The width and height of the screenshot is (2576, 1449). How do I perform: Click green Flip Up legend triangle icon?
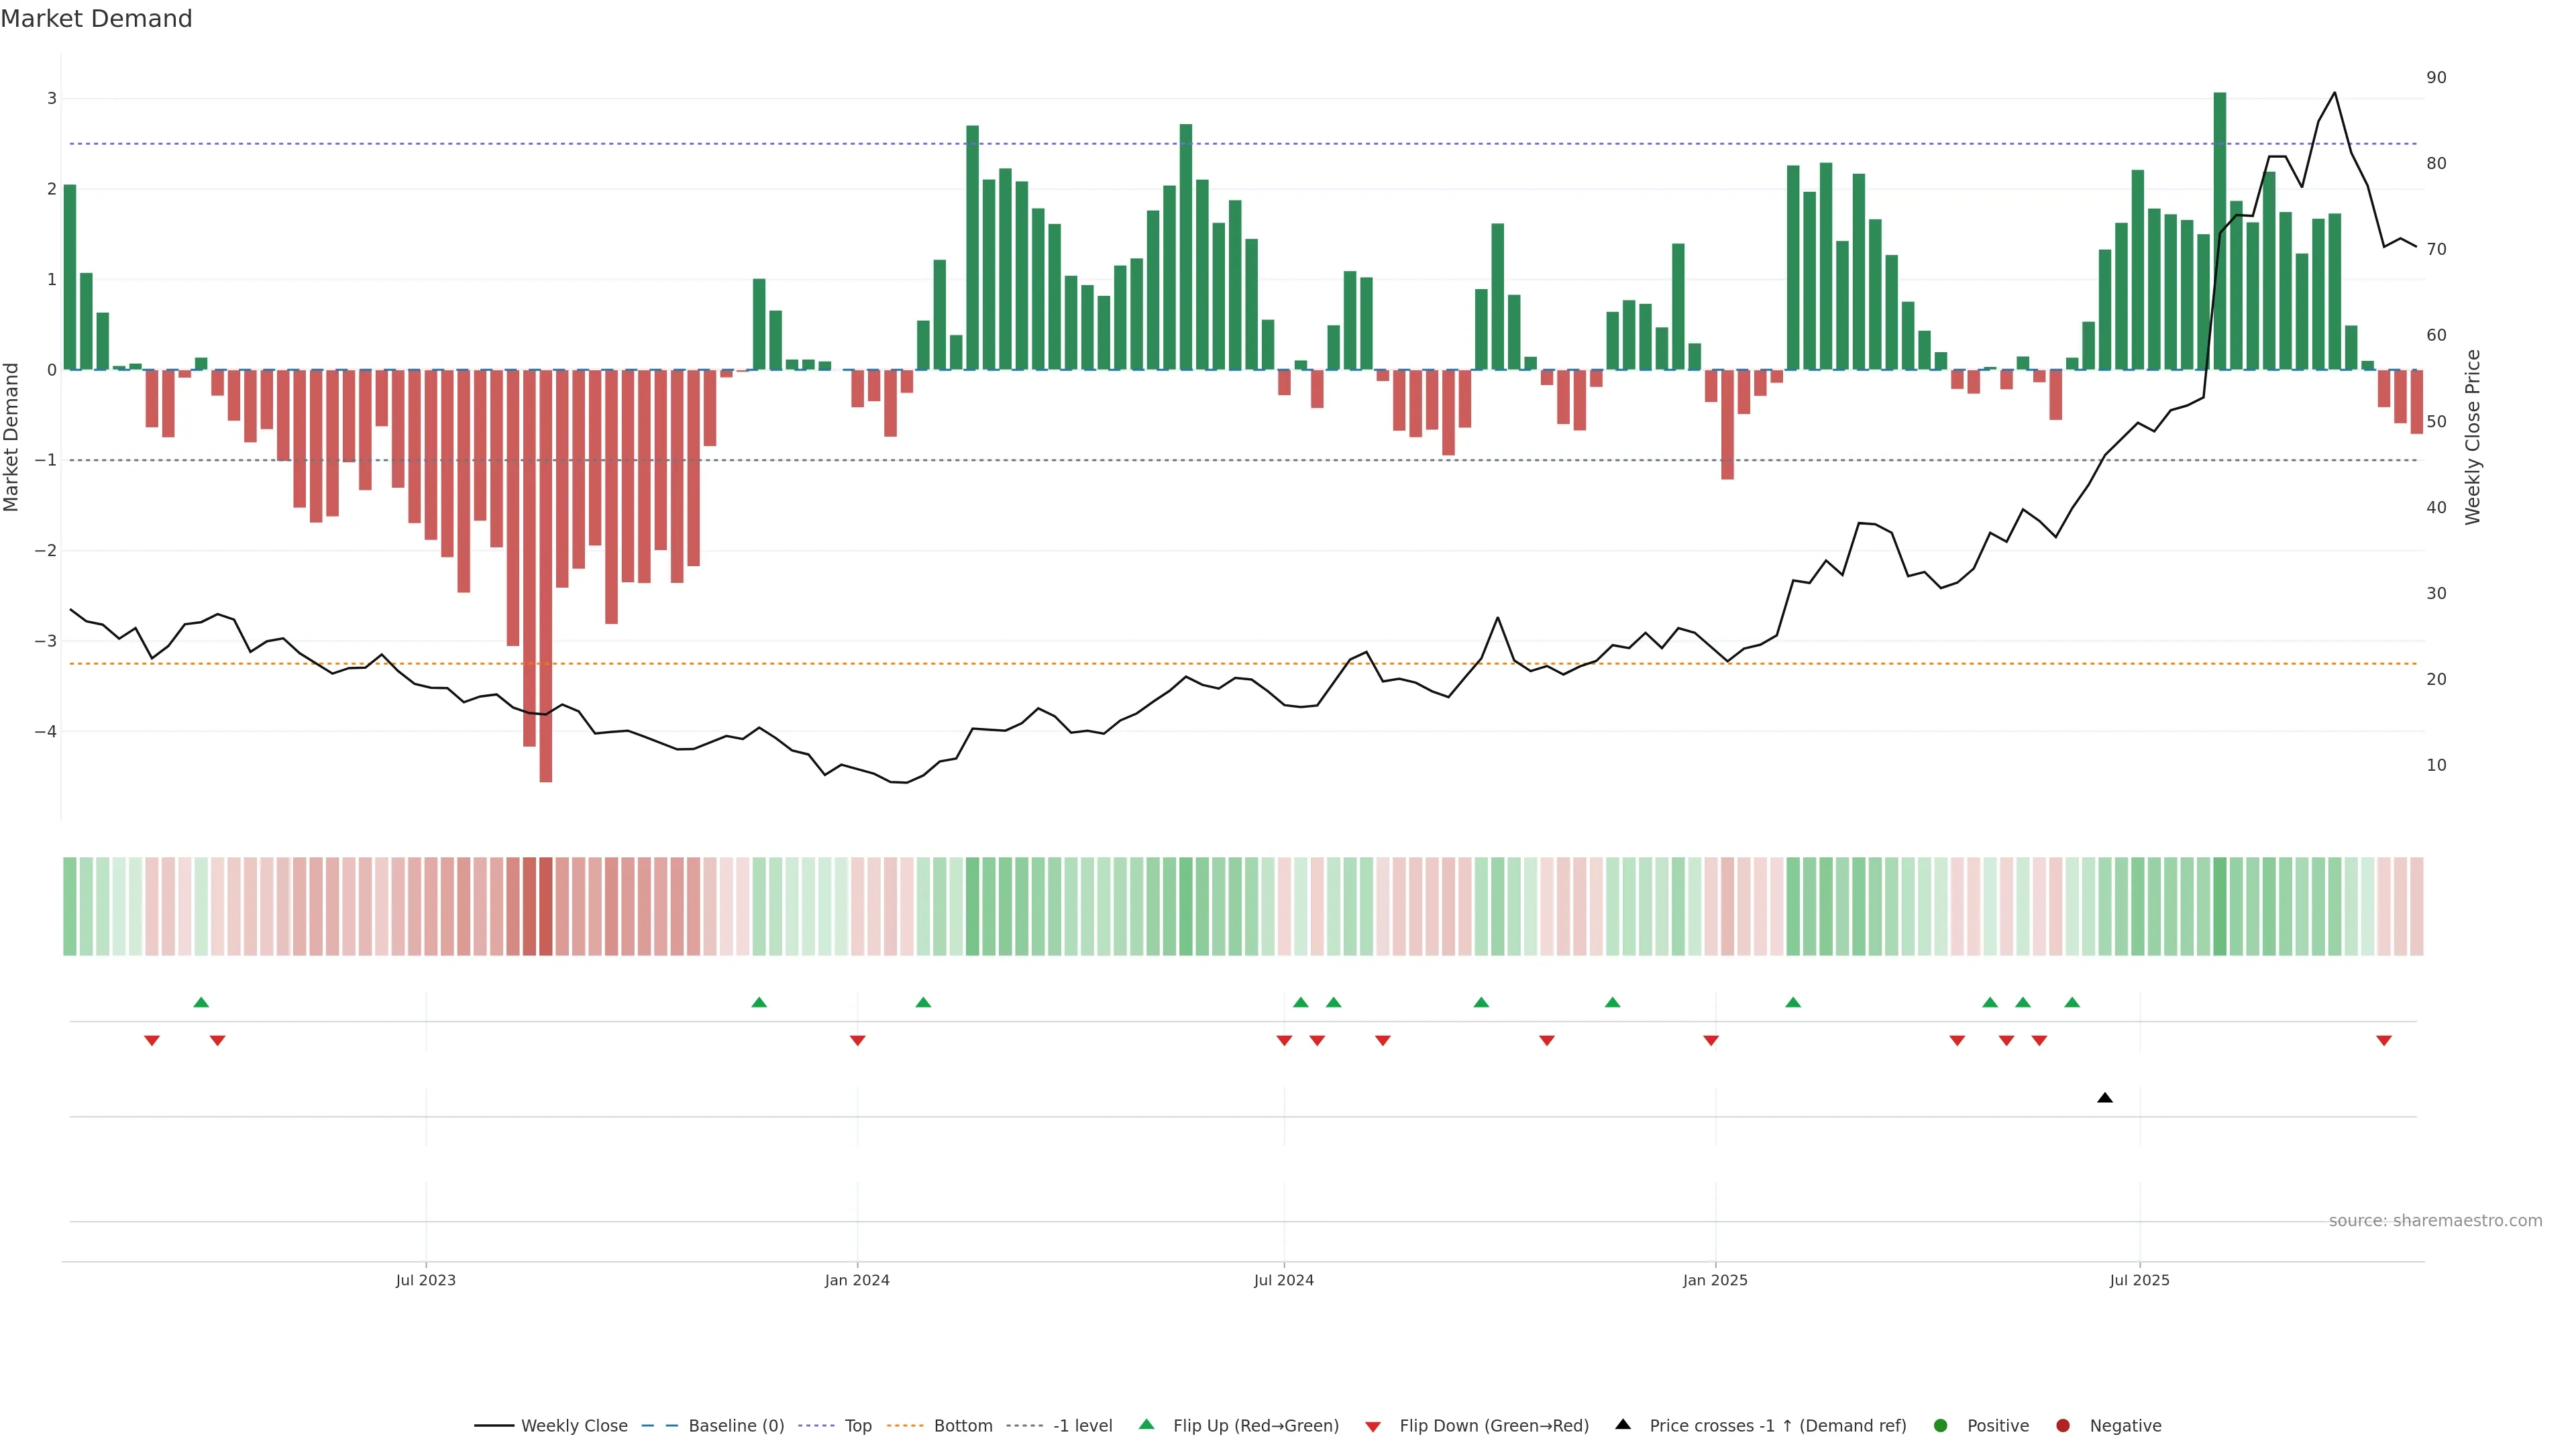1146,1424
